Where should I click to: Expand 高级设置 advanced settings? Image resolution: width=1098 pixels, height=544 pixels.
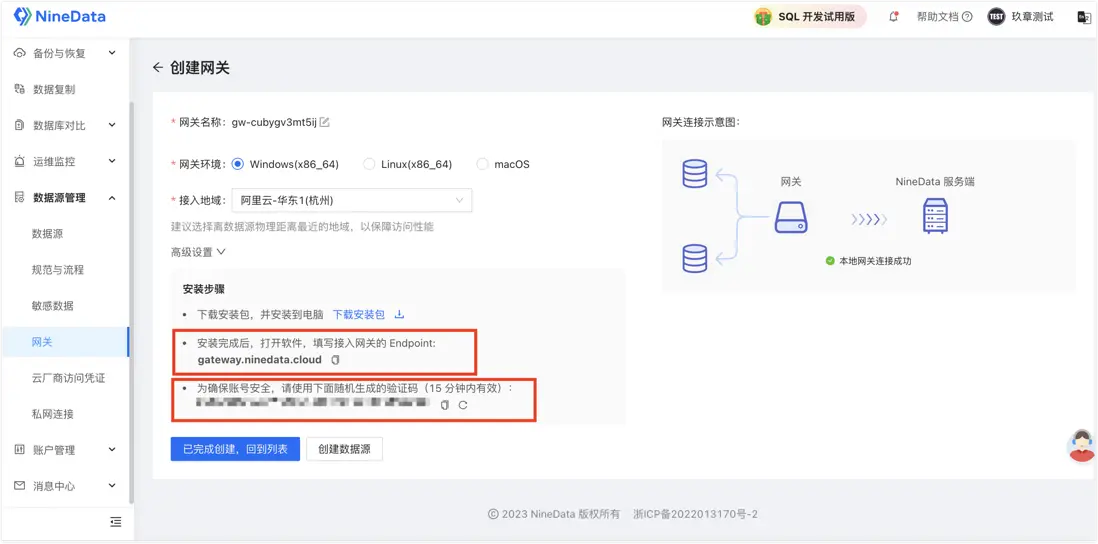pos(198,251)
